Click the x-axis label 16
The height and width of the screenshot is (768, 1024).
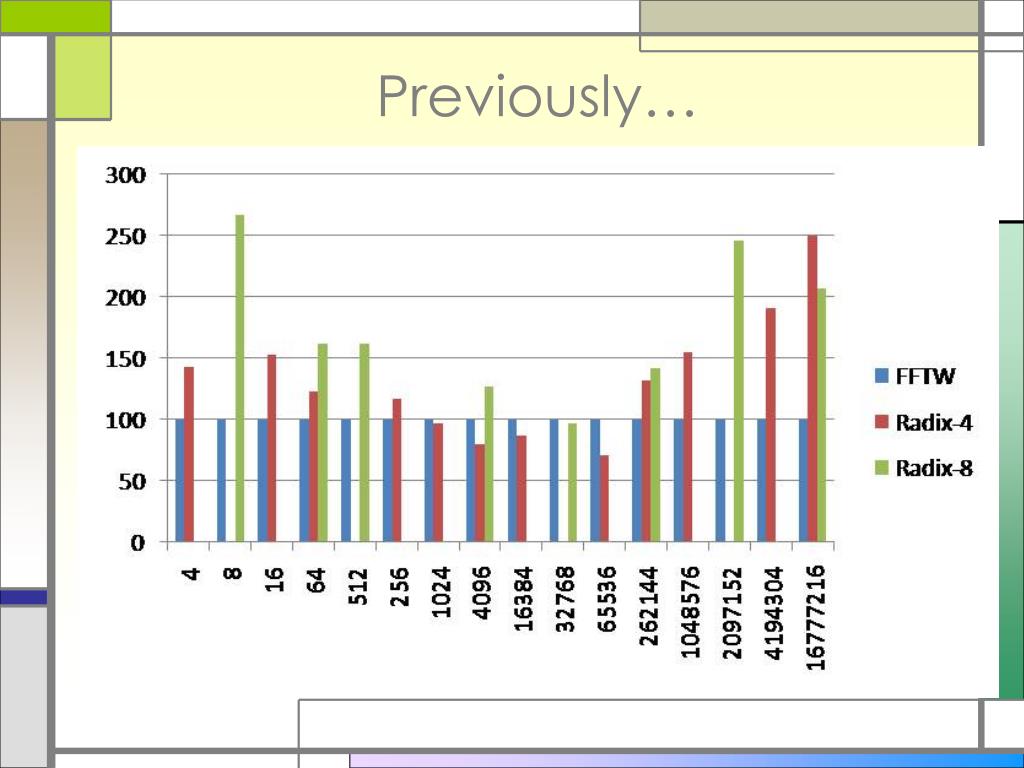pyautogui.click(x=274, y=580)
